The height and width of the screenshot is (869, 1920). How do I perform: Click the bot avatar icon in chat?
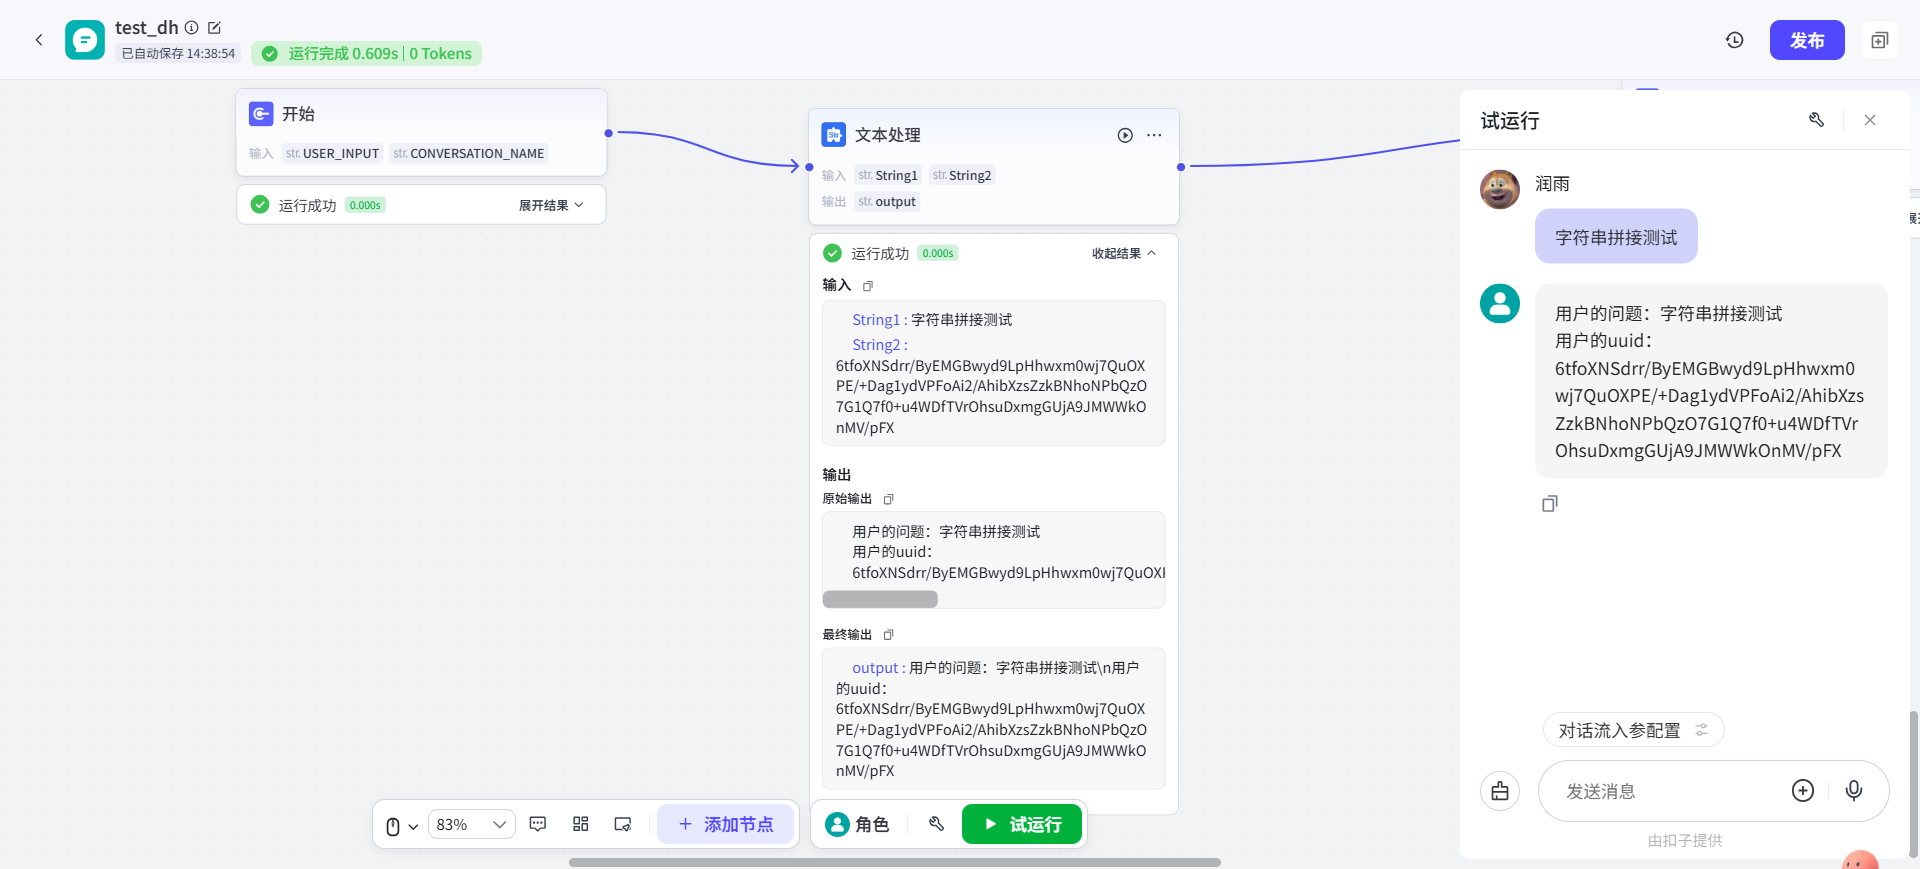(x=1500, y=303)
